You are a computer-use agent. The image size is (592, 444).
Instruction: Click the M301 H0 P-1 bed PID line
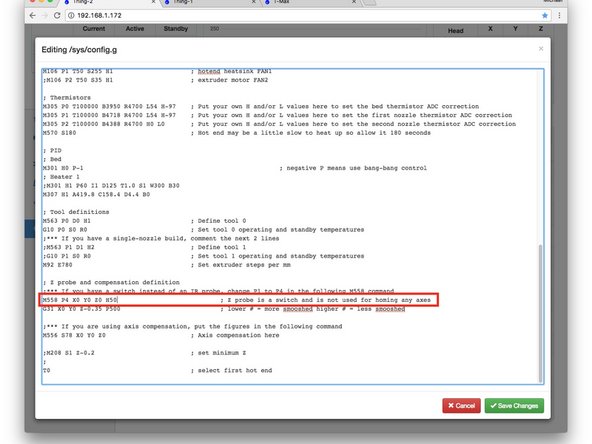point(235,168)
